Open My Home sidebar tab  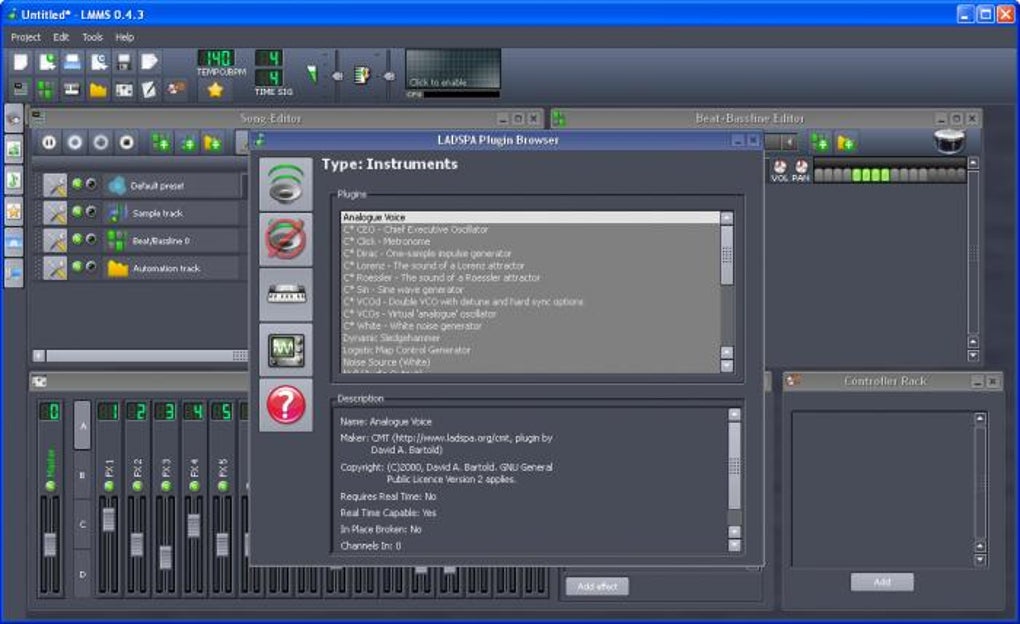[14, 242]
